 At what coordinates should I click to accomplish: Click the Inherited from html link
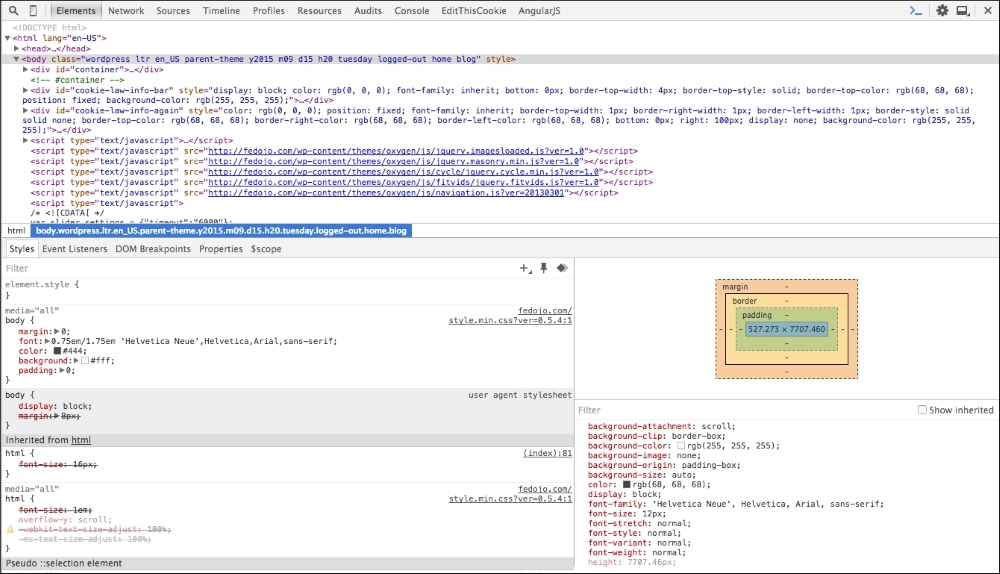pos(80,440)
